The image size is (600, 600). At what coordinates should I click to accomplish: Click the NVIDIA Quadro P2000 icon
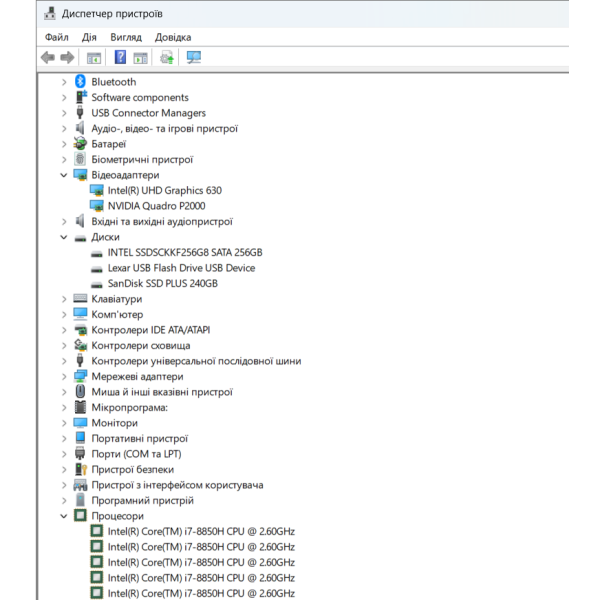tap(96, 206)
